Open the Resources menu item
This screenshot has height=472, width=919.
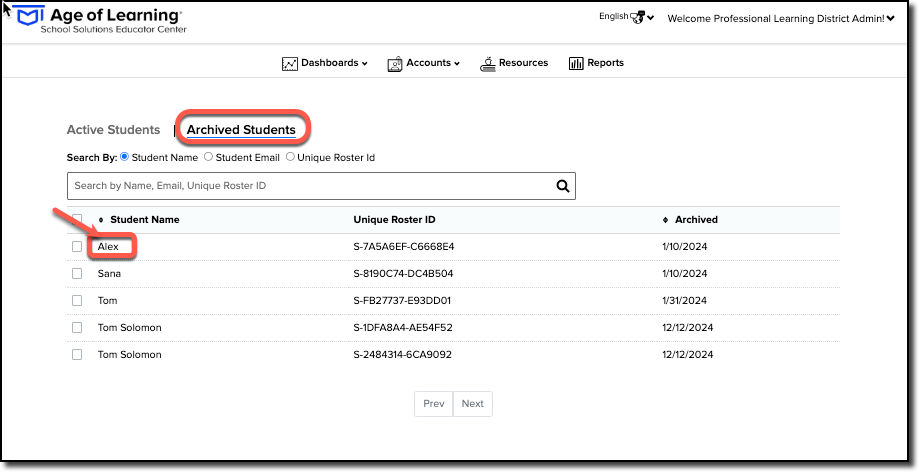tap(514, 63)
